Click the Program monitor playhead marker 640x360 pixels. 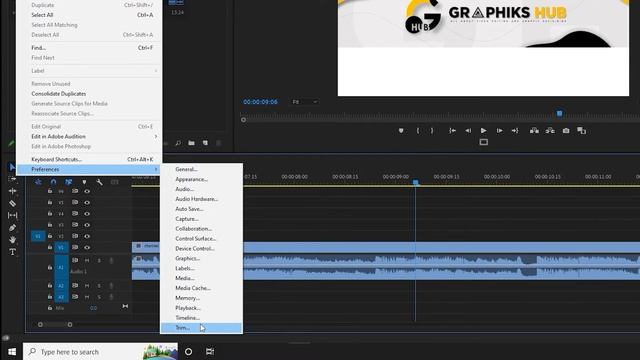[x=560, y=113]
